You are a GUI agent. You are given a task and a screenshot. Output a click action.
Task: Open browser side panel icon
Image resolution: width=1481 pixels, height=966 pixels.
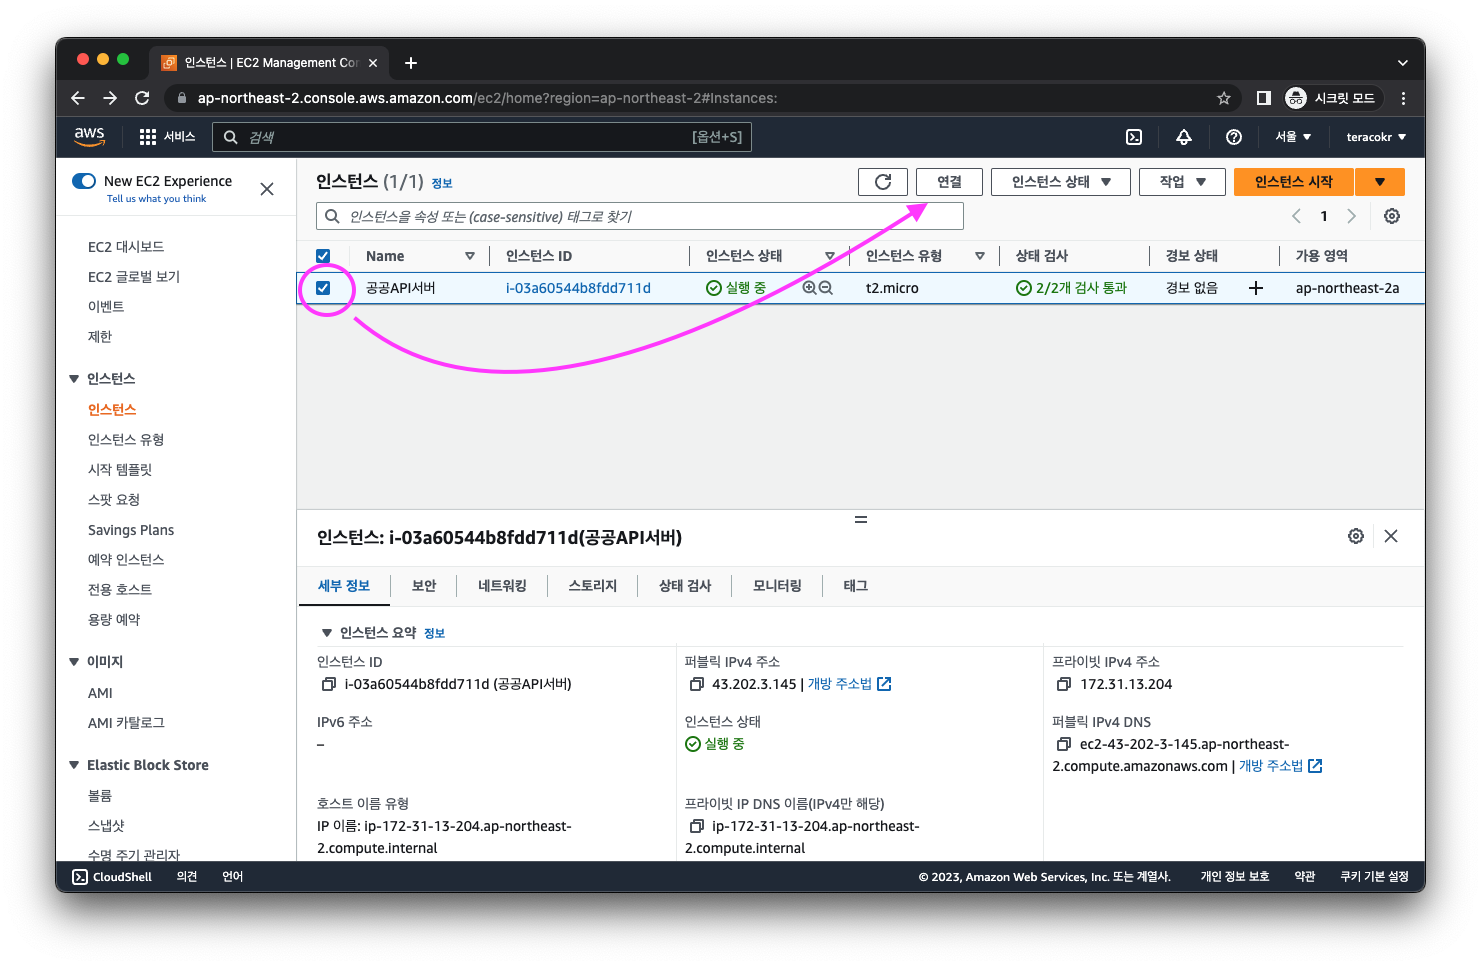(x=1264, y=98)
